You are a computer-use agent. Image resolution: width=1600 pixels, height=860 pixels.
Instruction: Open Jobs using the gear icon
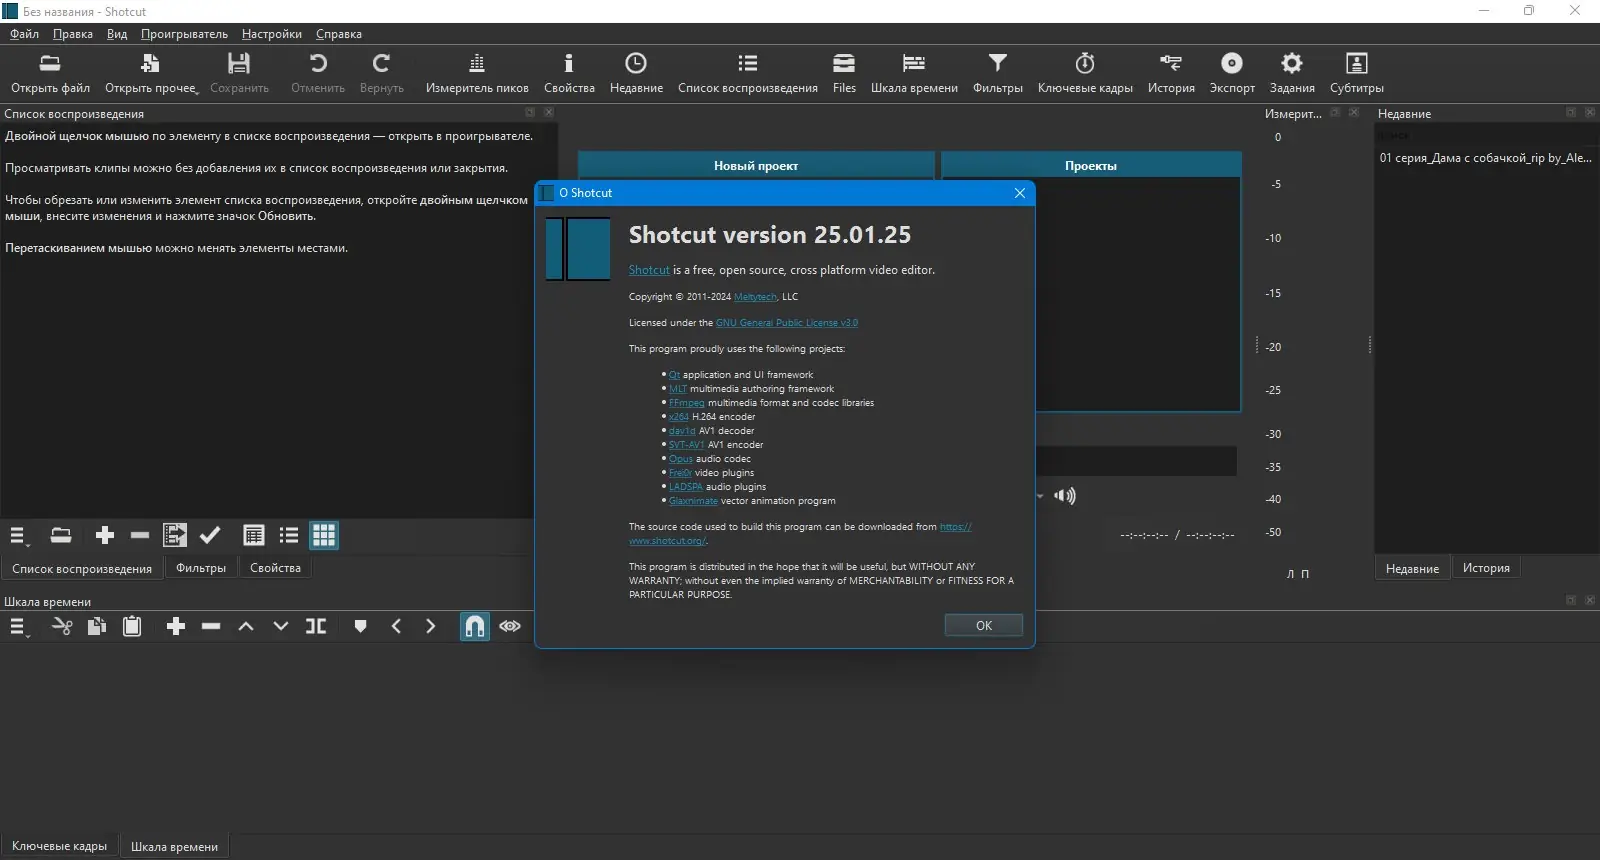1292,64
